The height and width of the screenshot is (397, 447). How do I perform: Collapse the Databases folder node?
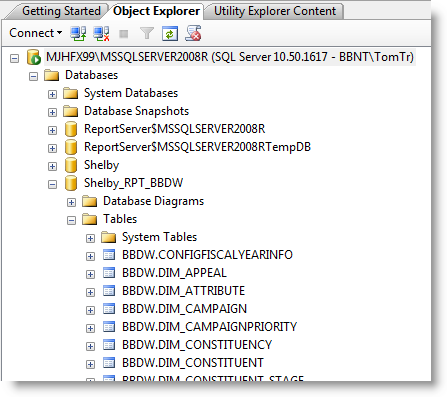click(x=33, y=76)
